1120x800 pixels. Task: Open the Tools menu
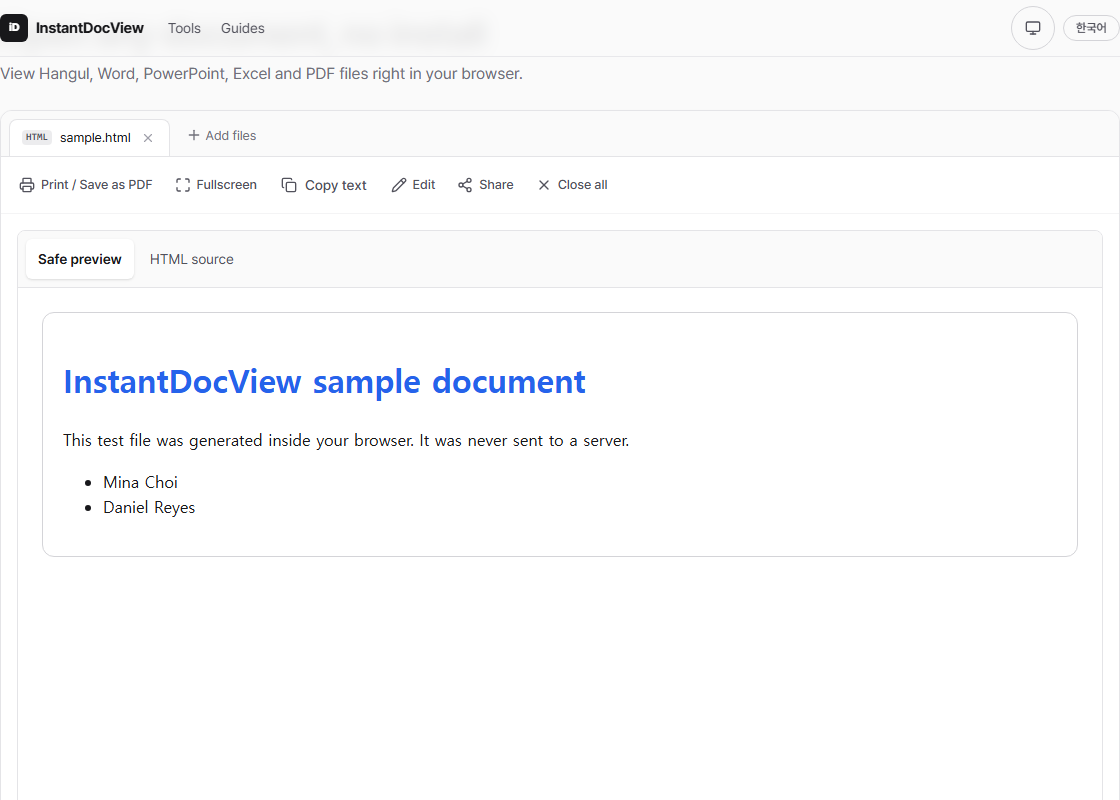184,28
